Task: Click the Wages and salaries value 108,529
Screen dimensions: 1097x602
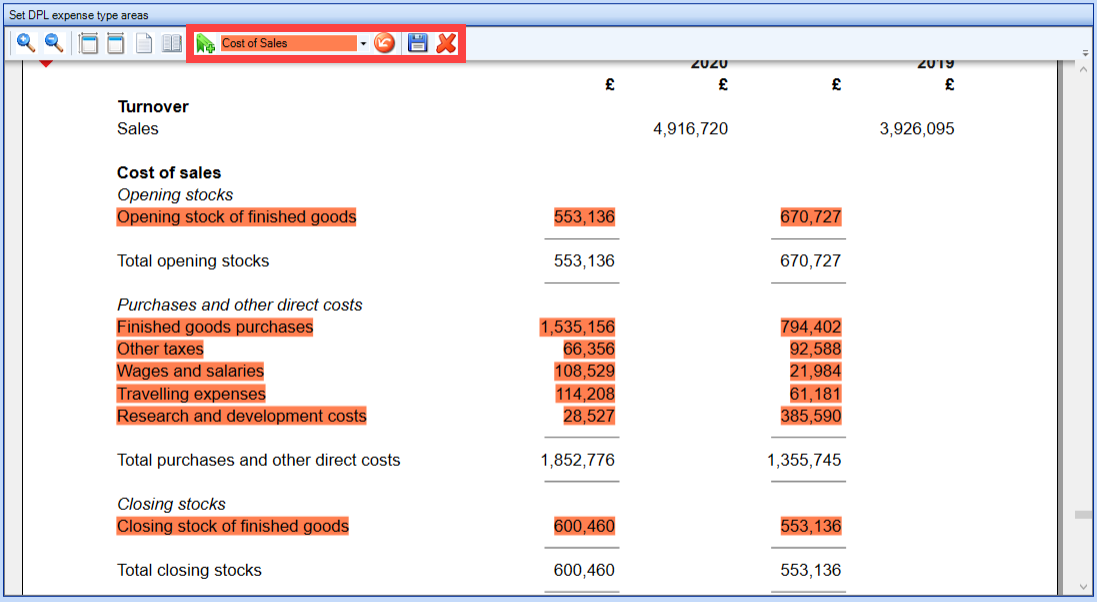Action: pos(584,371)
